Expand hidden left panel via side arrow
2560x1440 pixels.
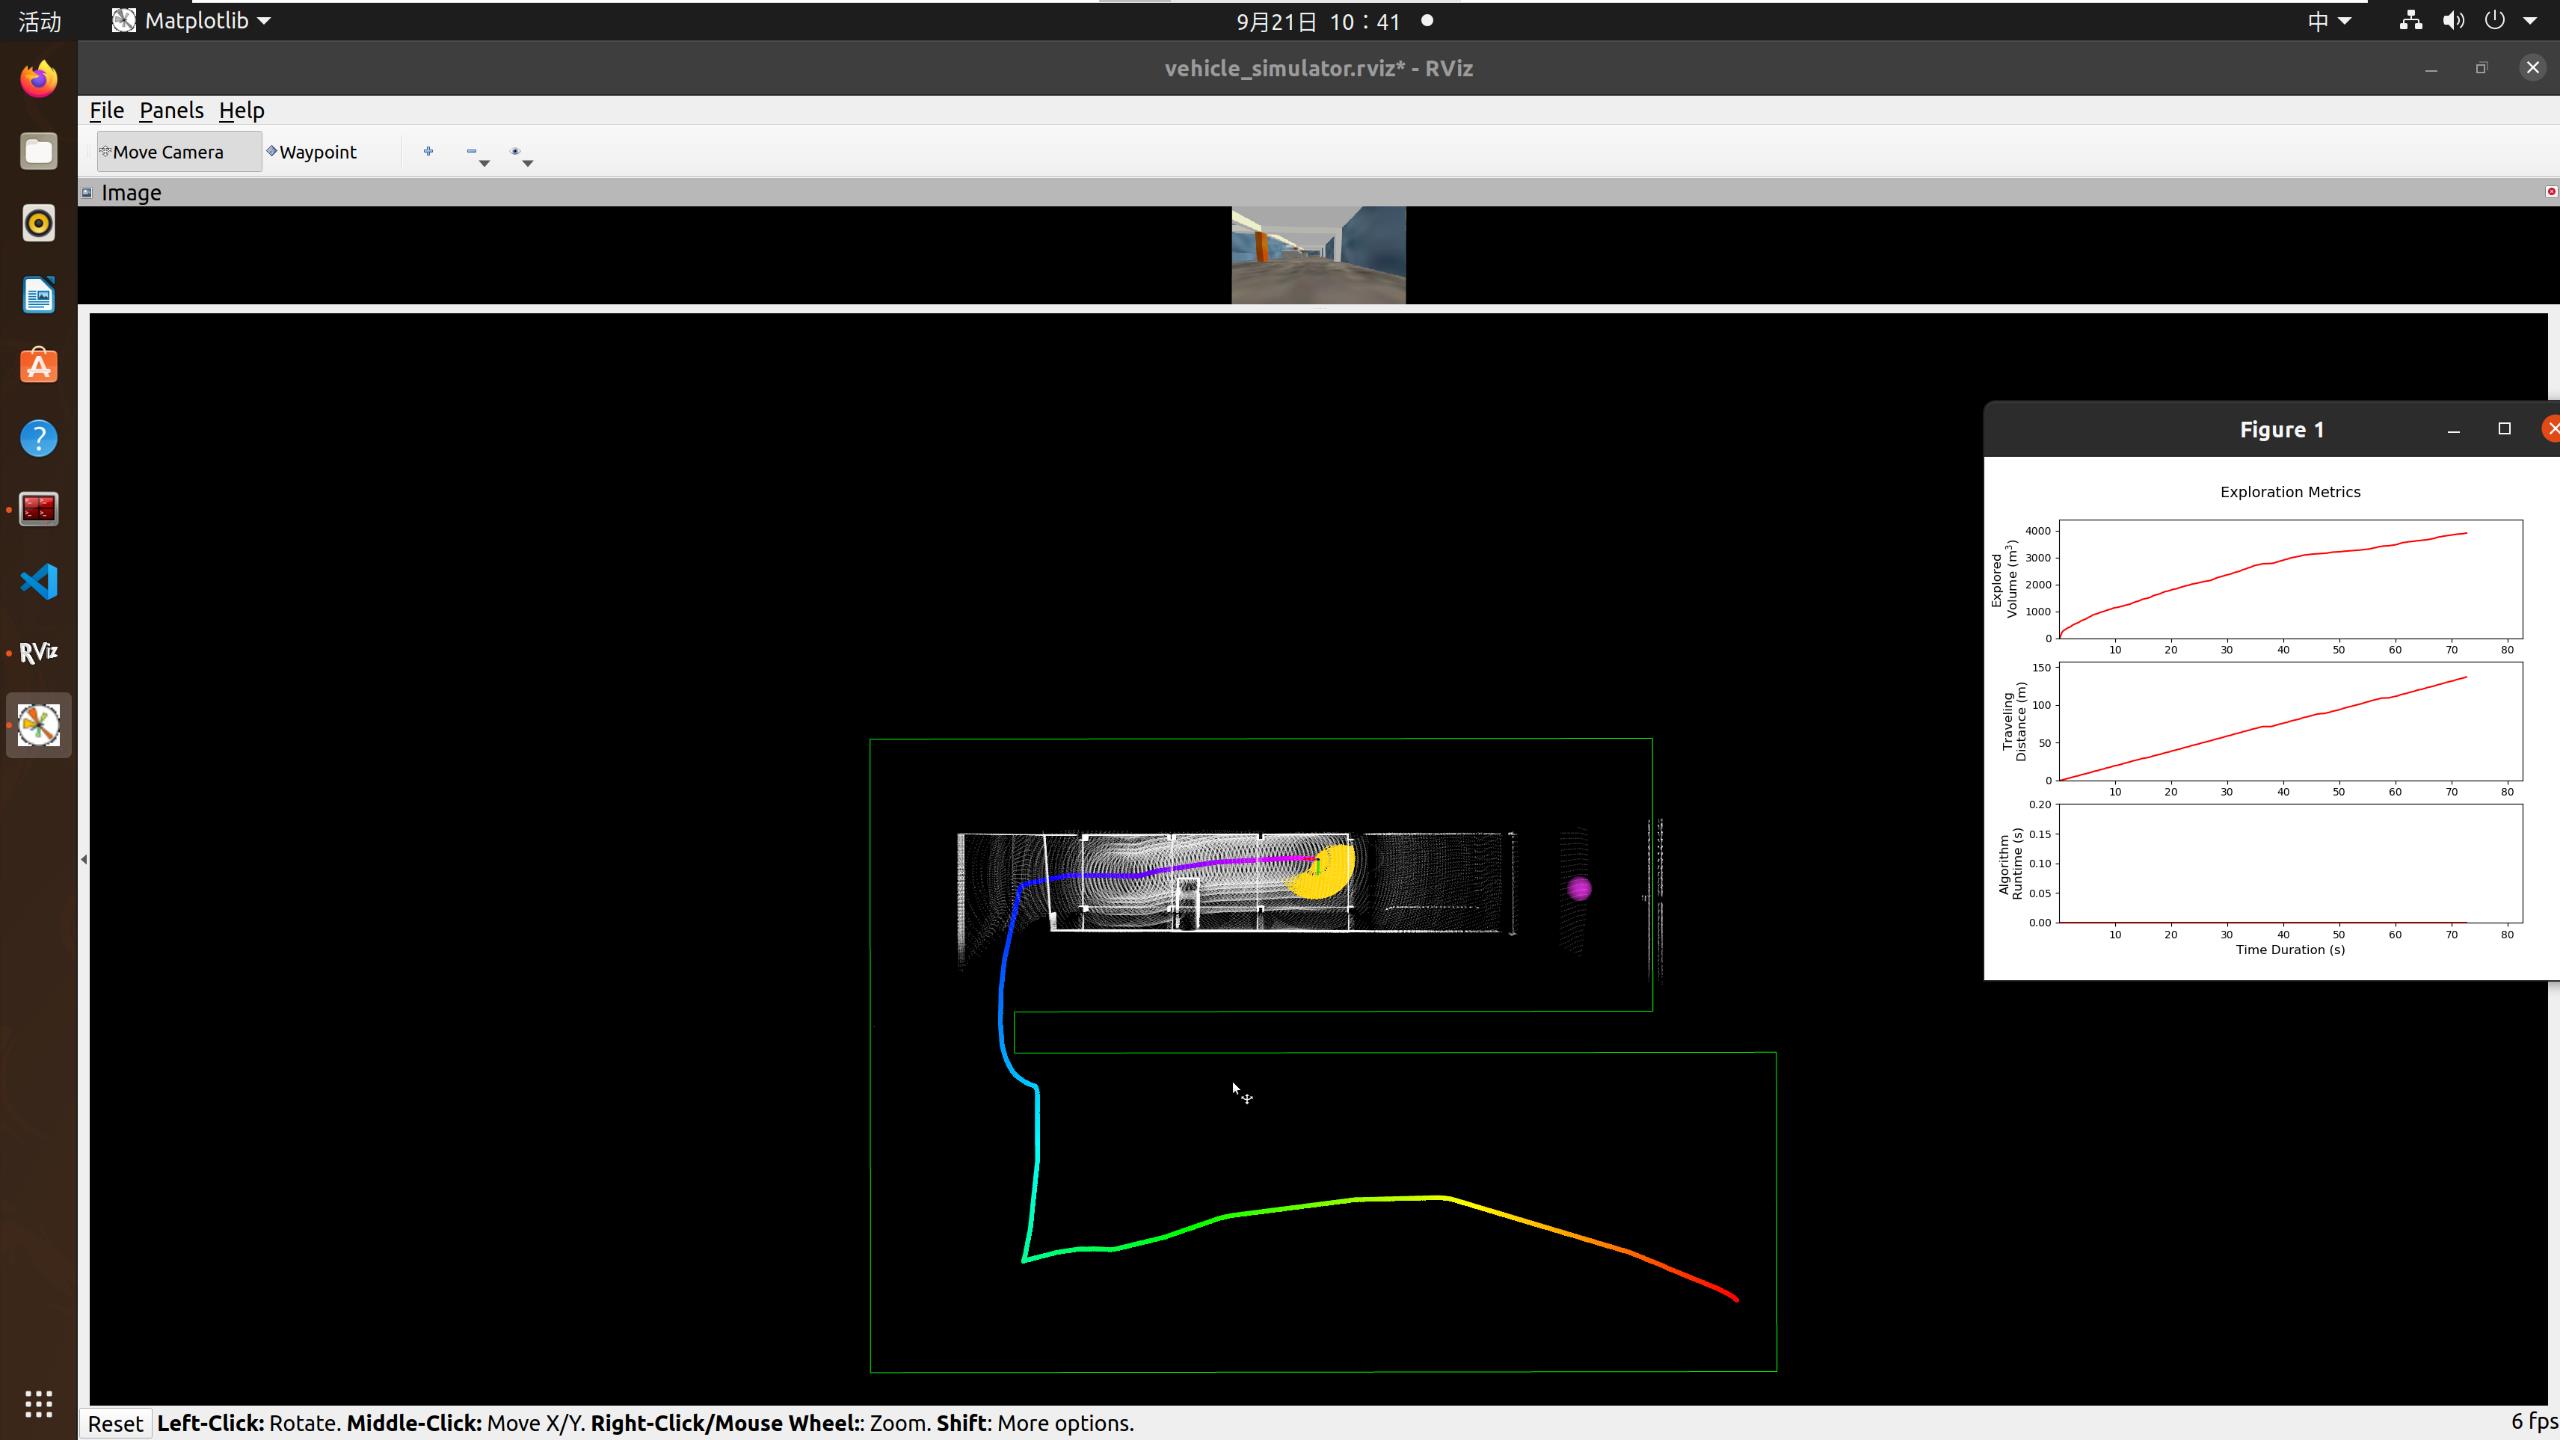click(84, 859)
